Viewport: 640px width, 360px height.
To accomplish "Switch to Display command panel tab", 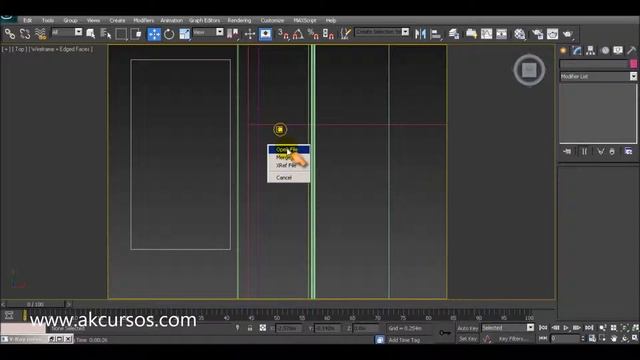I will tap(618, 50).
